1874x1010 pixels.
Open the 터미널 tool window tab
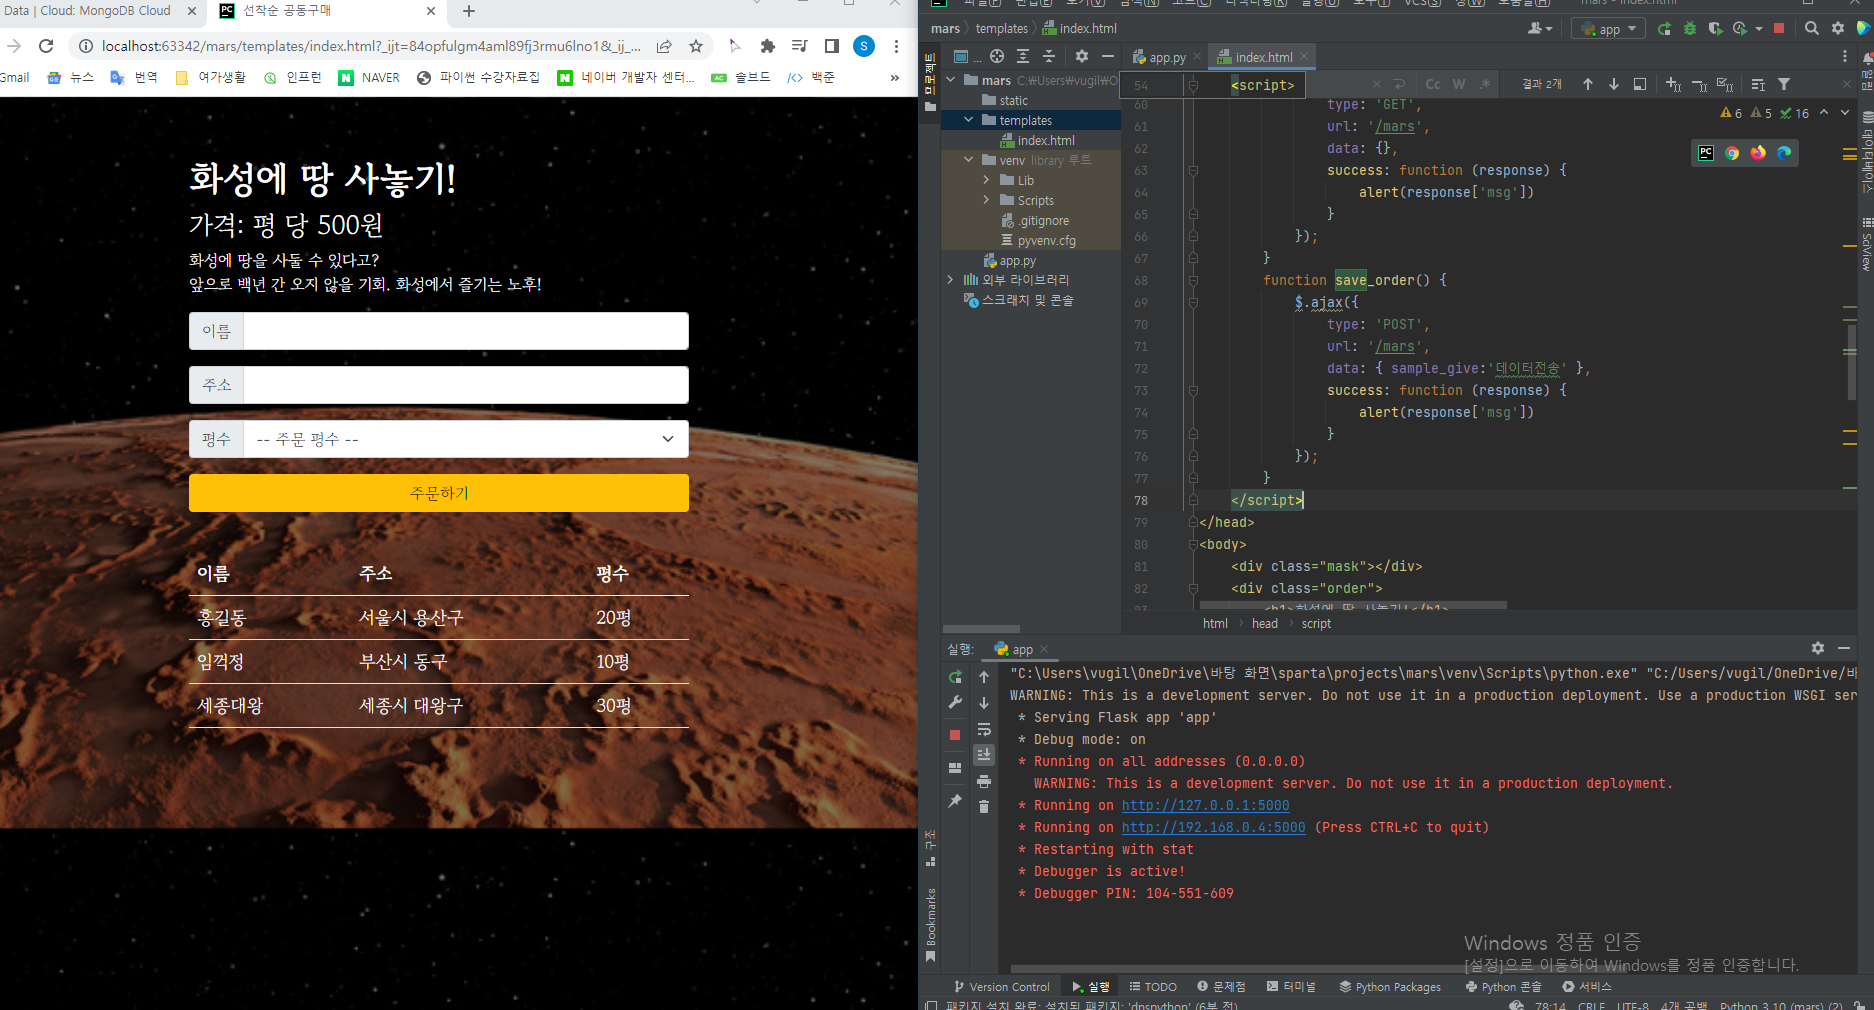(1291, 987)
